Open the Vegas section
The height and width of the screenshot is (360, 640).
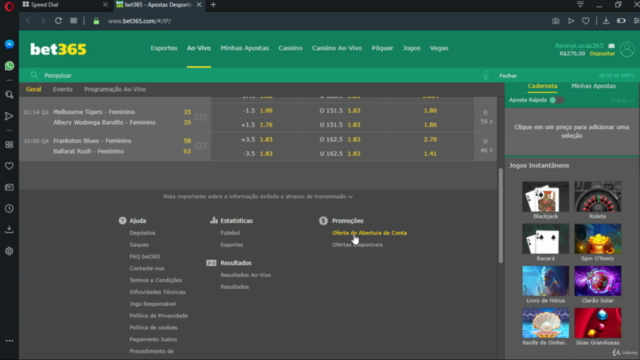[439, 48]
